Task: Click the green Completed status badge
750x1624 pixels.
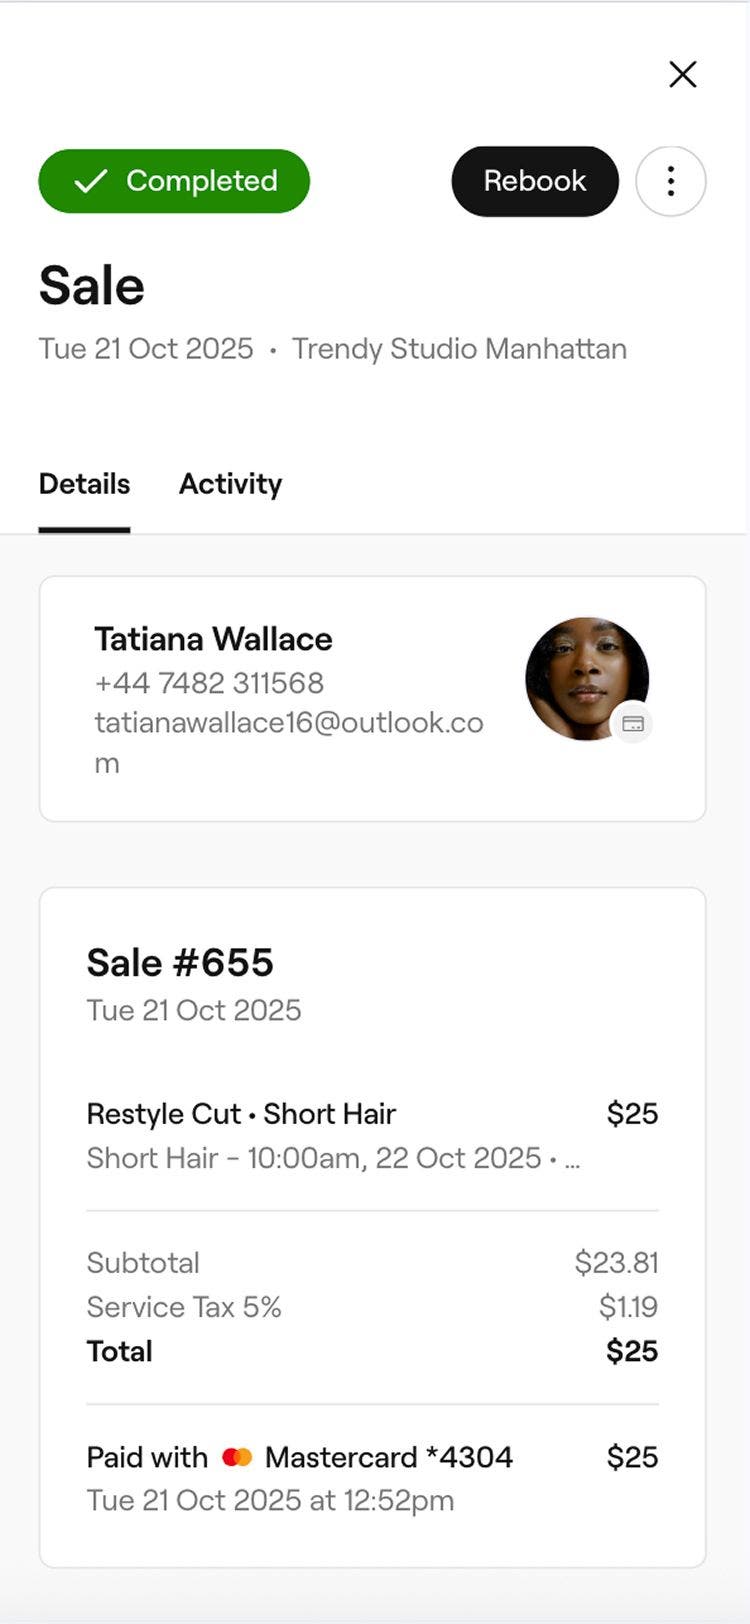Action: click(x=174, y=181)
